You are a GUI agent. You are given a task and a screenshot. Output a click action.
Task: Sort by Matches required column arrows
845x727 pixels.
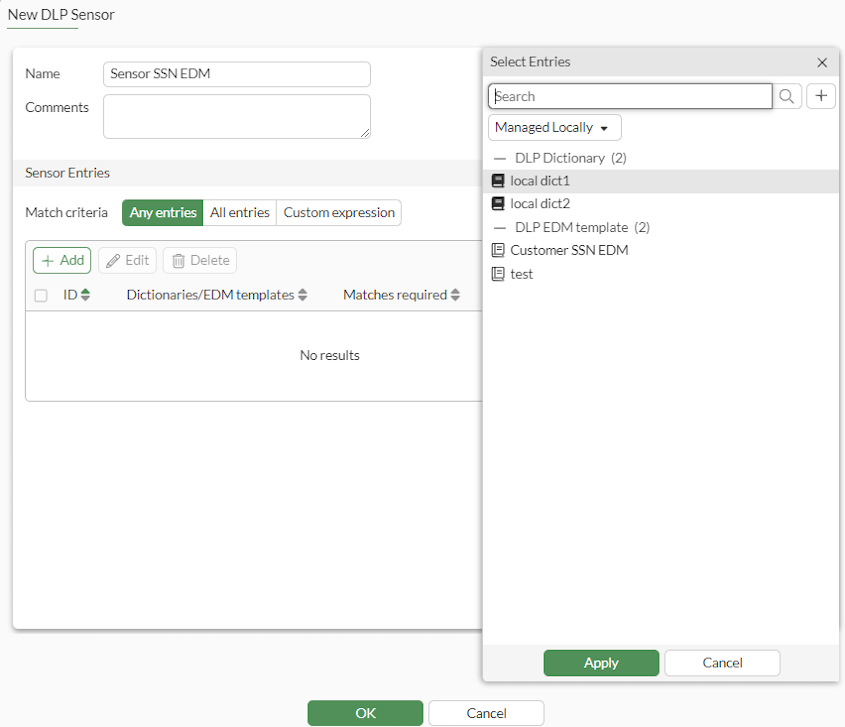click(455, 295)
